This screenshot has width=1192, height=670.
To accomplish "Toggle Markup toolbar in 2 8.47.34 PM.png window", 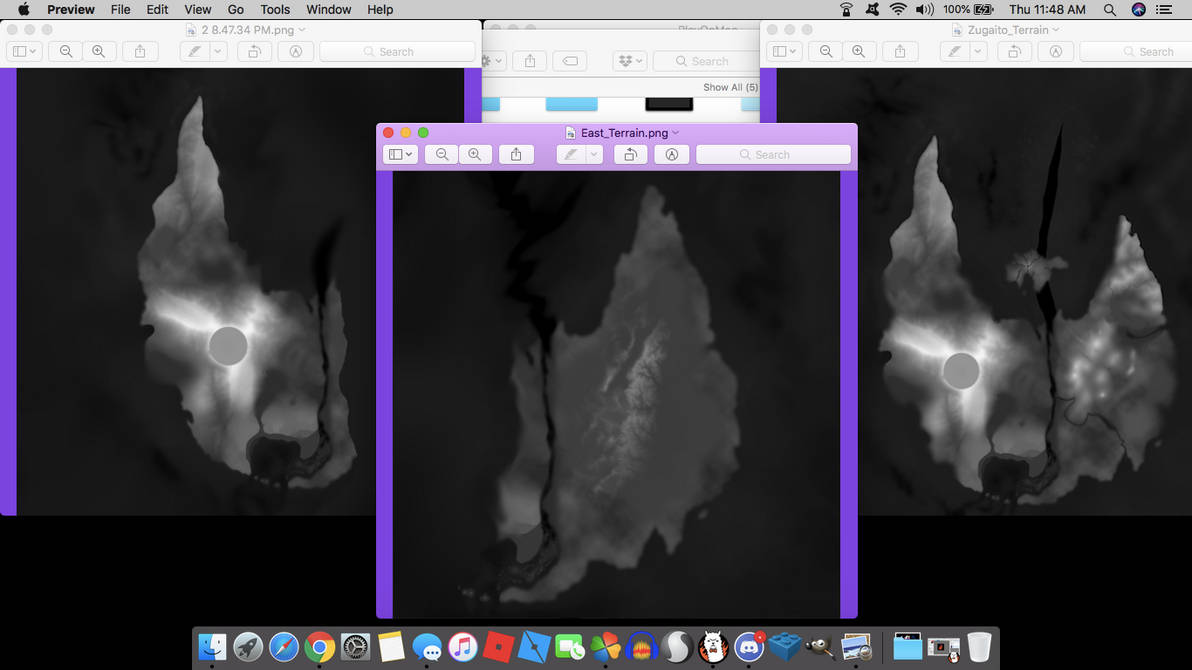I will pyautogui.click(x=296, y=52).
